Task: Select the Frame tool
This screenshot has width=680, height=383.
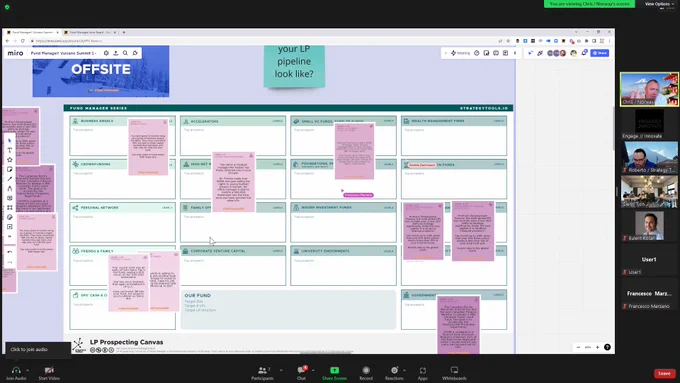Action: 10,207
